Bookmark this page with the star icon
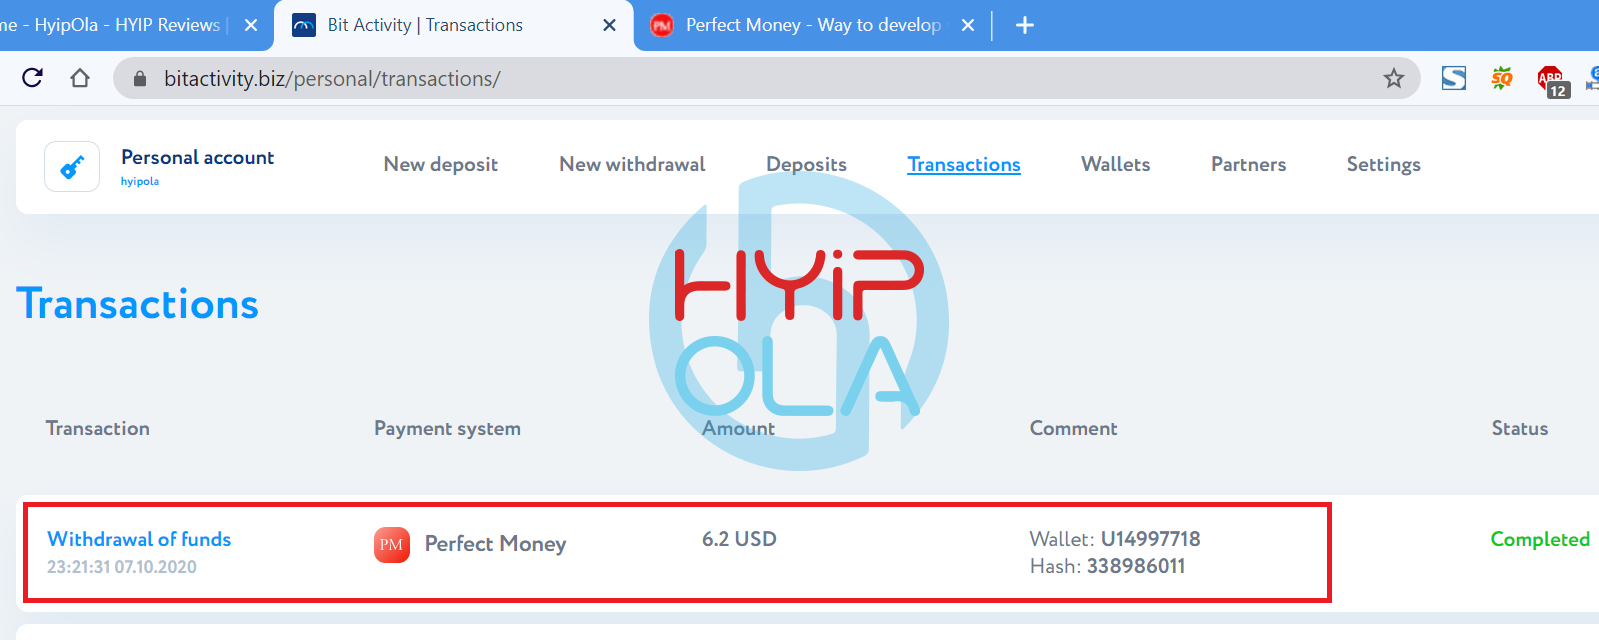The image size is (1599, 640). 1394,78
